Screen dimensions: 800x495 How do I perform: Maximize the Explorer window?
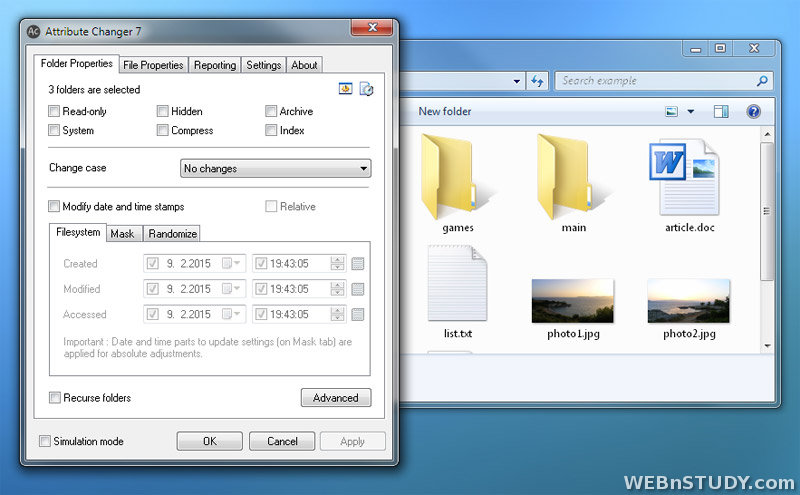(x=720, y=48)
